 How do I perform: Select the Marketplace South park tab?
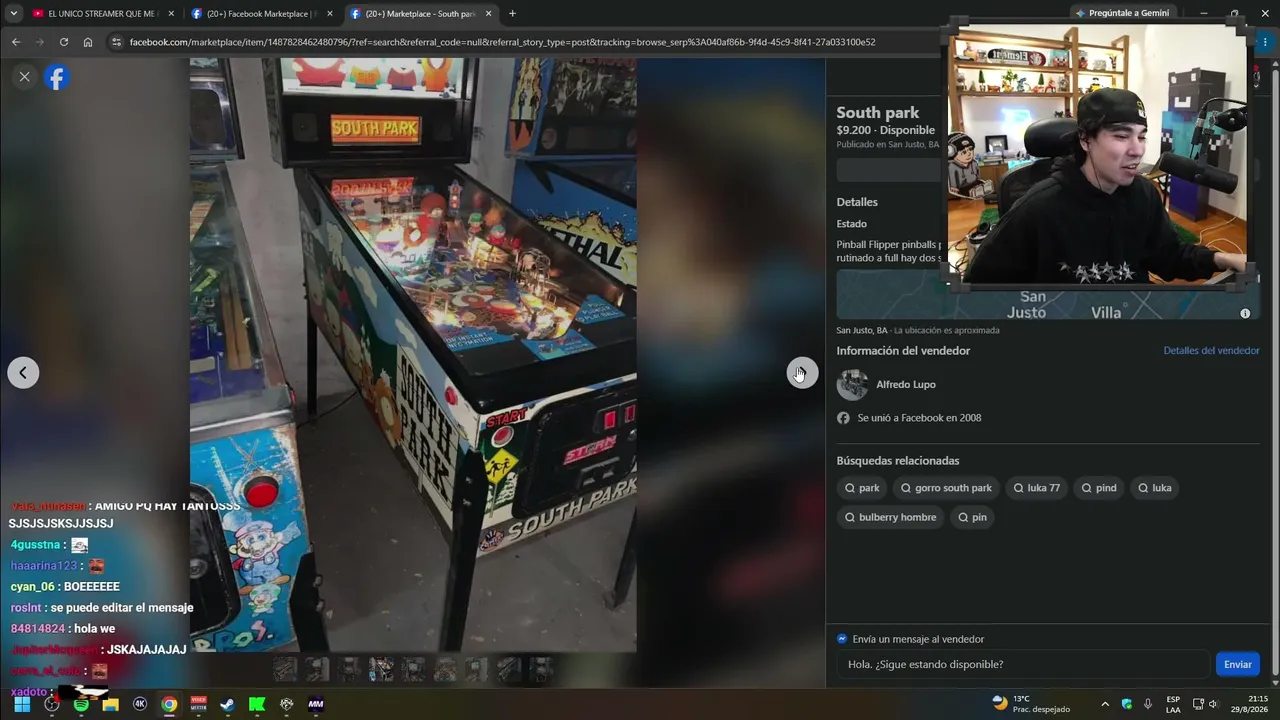[419, 14]
